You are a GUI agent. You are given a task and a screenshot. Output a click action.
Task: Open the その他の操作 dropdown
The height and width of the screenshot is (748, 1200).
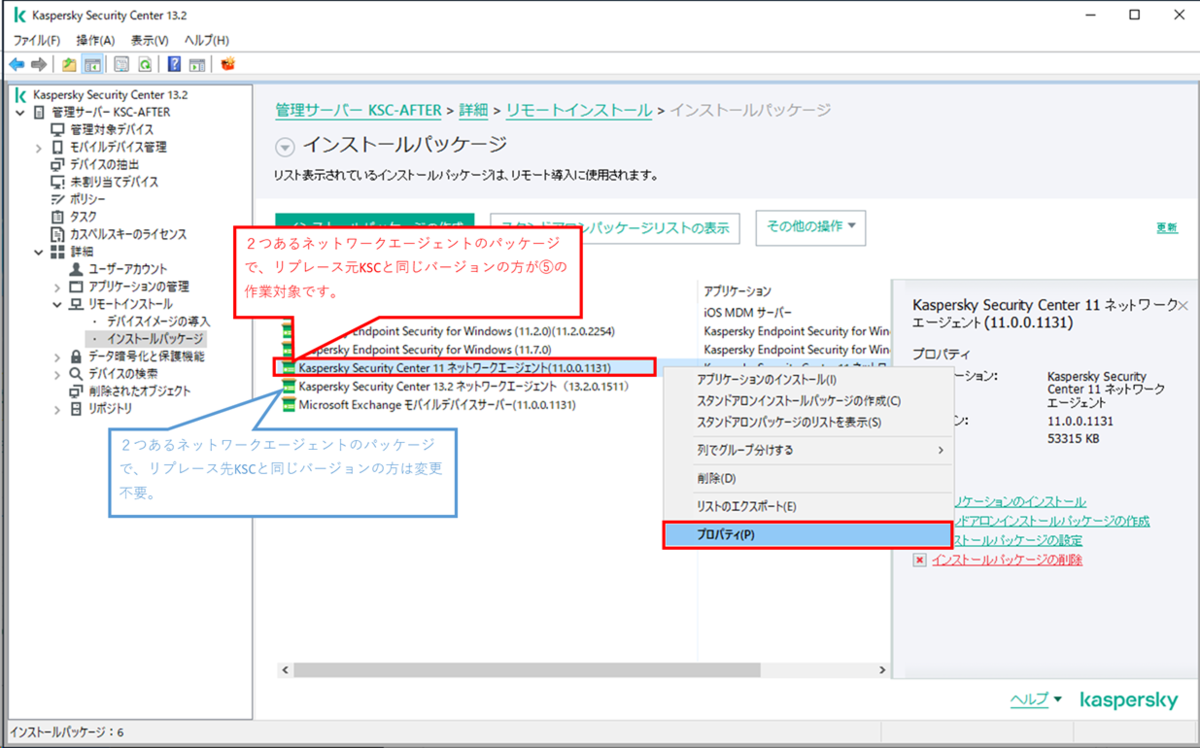coord(810,227)
